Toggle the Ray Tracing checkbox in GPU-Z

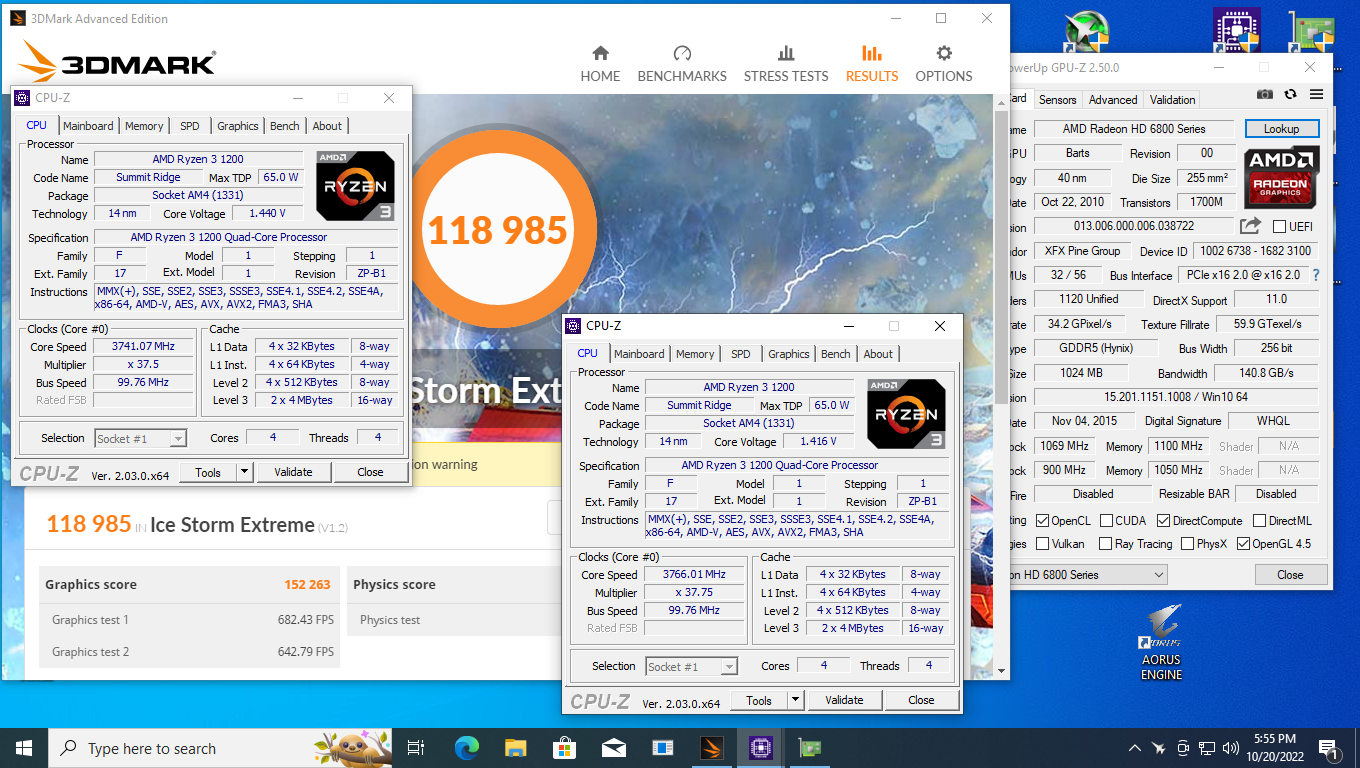[x=1105, y=544]
